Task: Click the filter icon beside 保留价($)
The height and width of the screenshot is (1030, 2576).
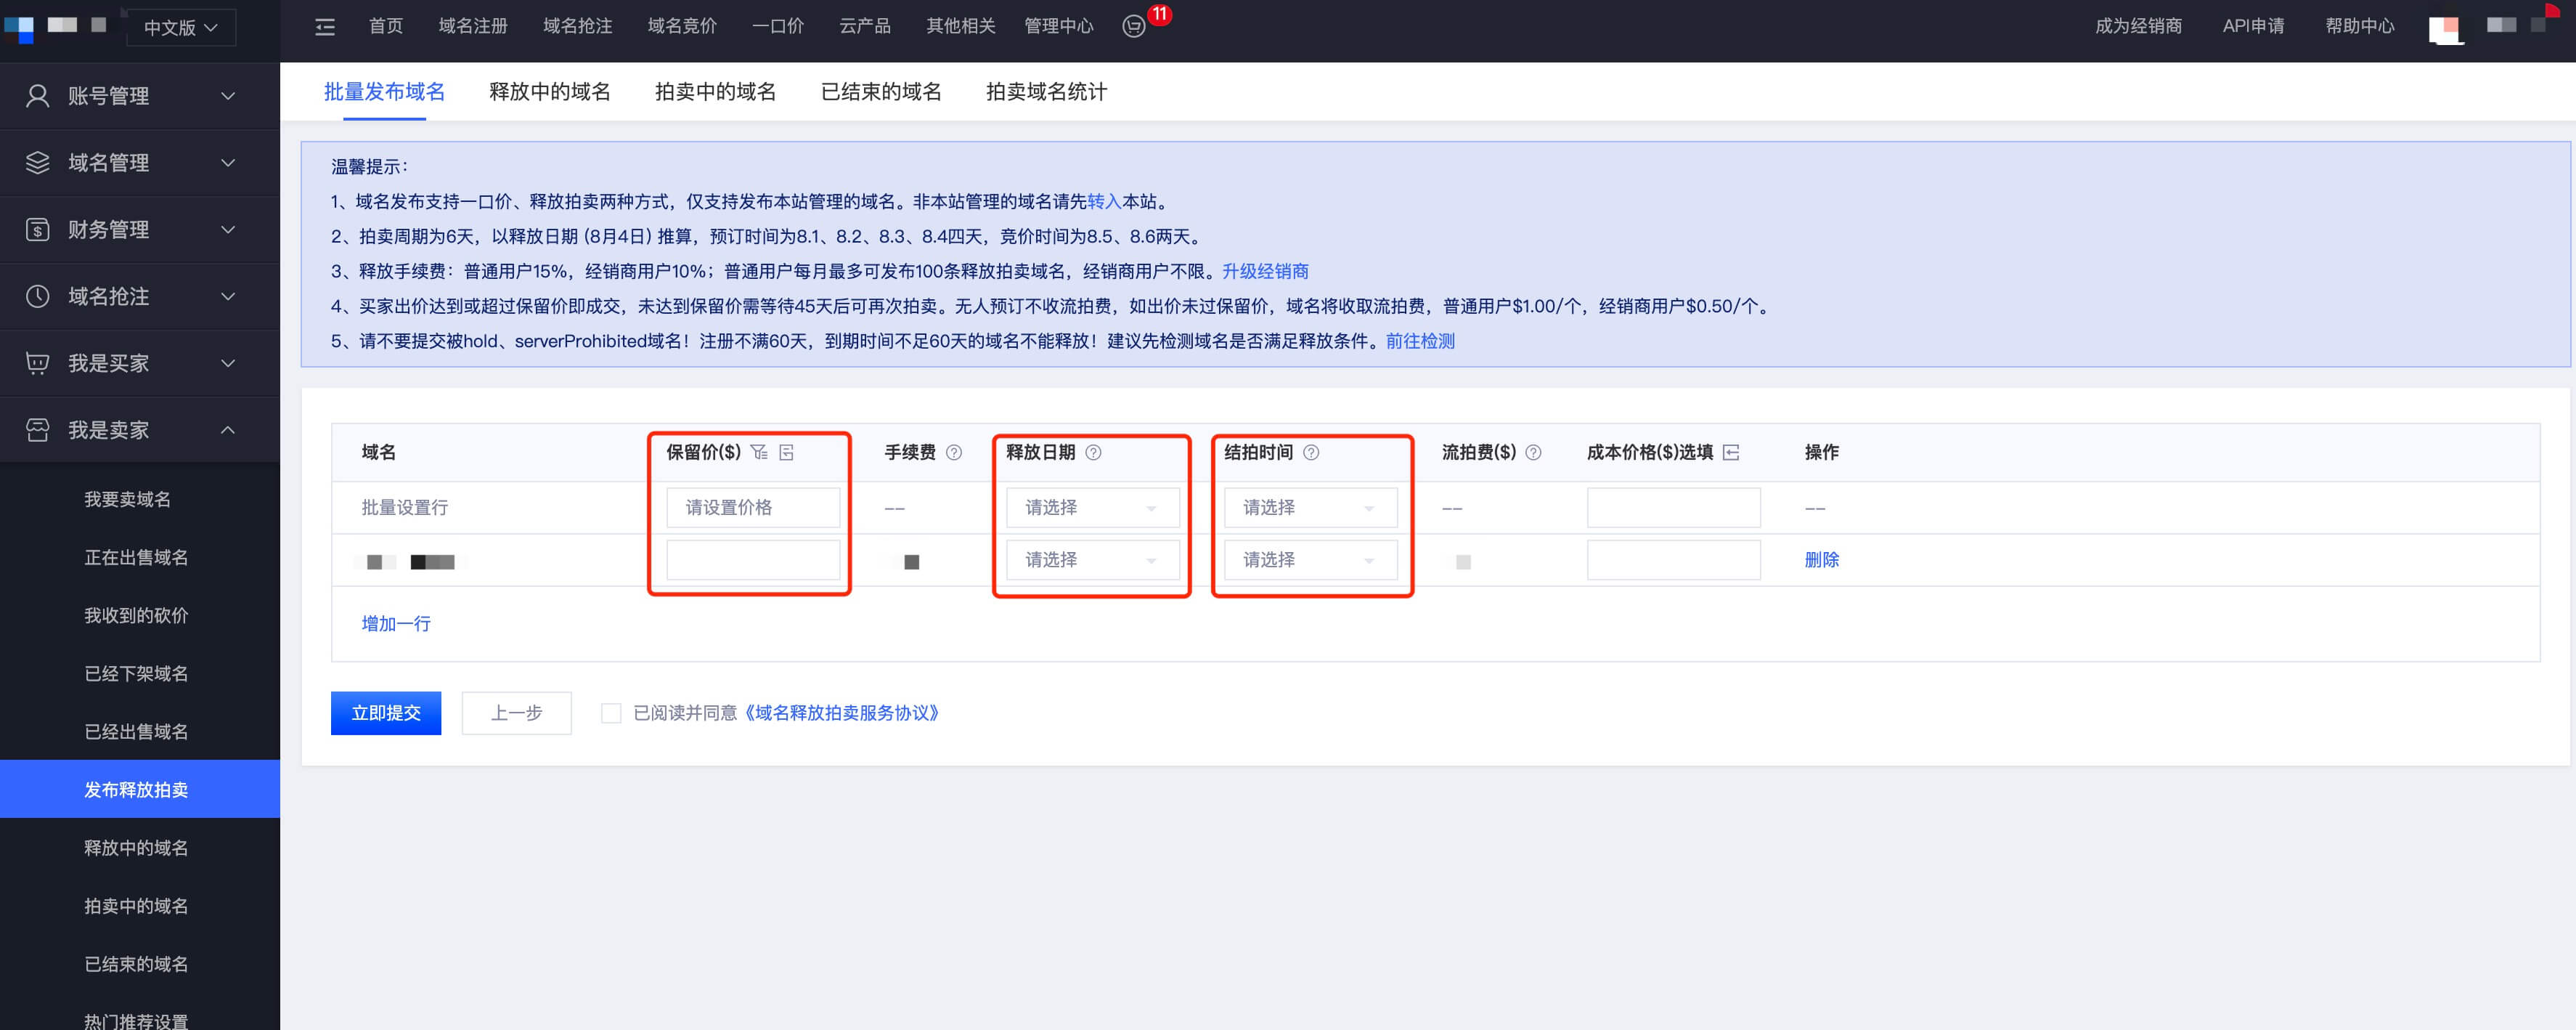Action: (759, 452)
